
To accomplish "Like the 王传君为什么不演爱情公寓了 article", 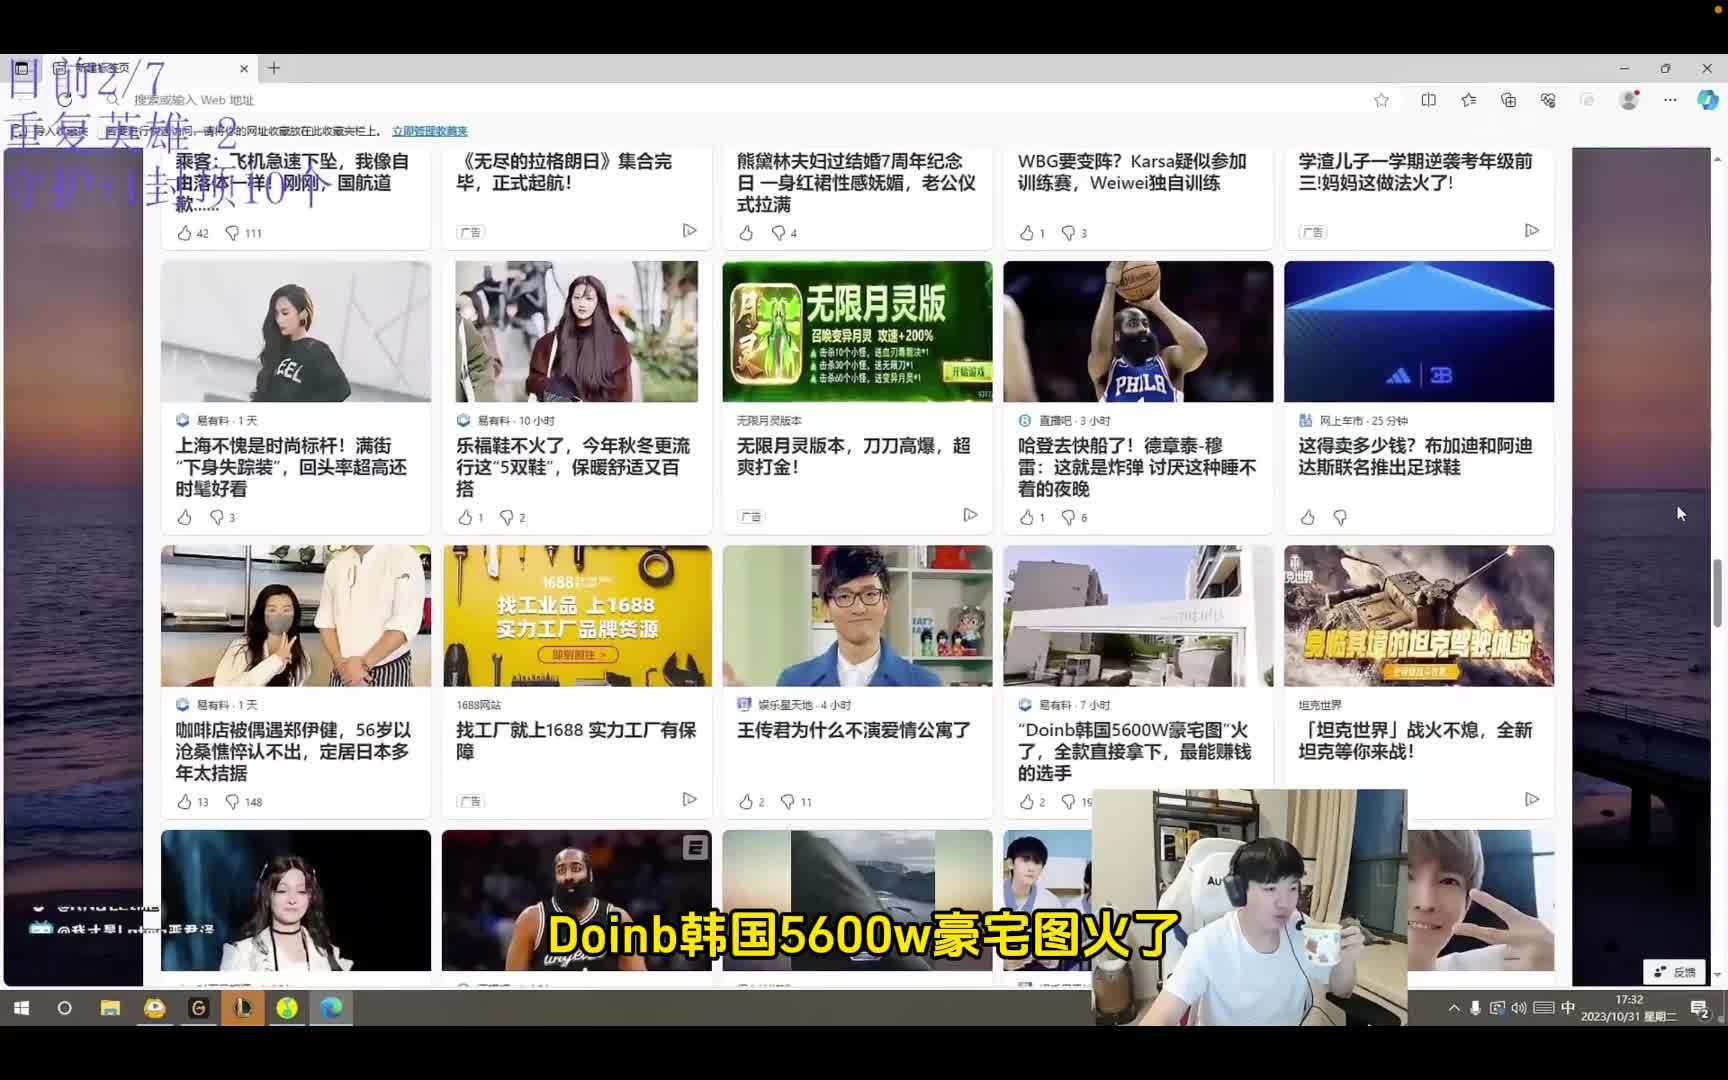I will [746, 802].
